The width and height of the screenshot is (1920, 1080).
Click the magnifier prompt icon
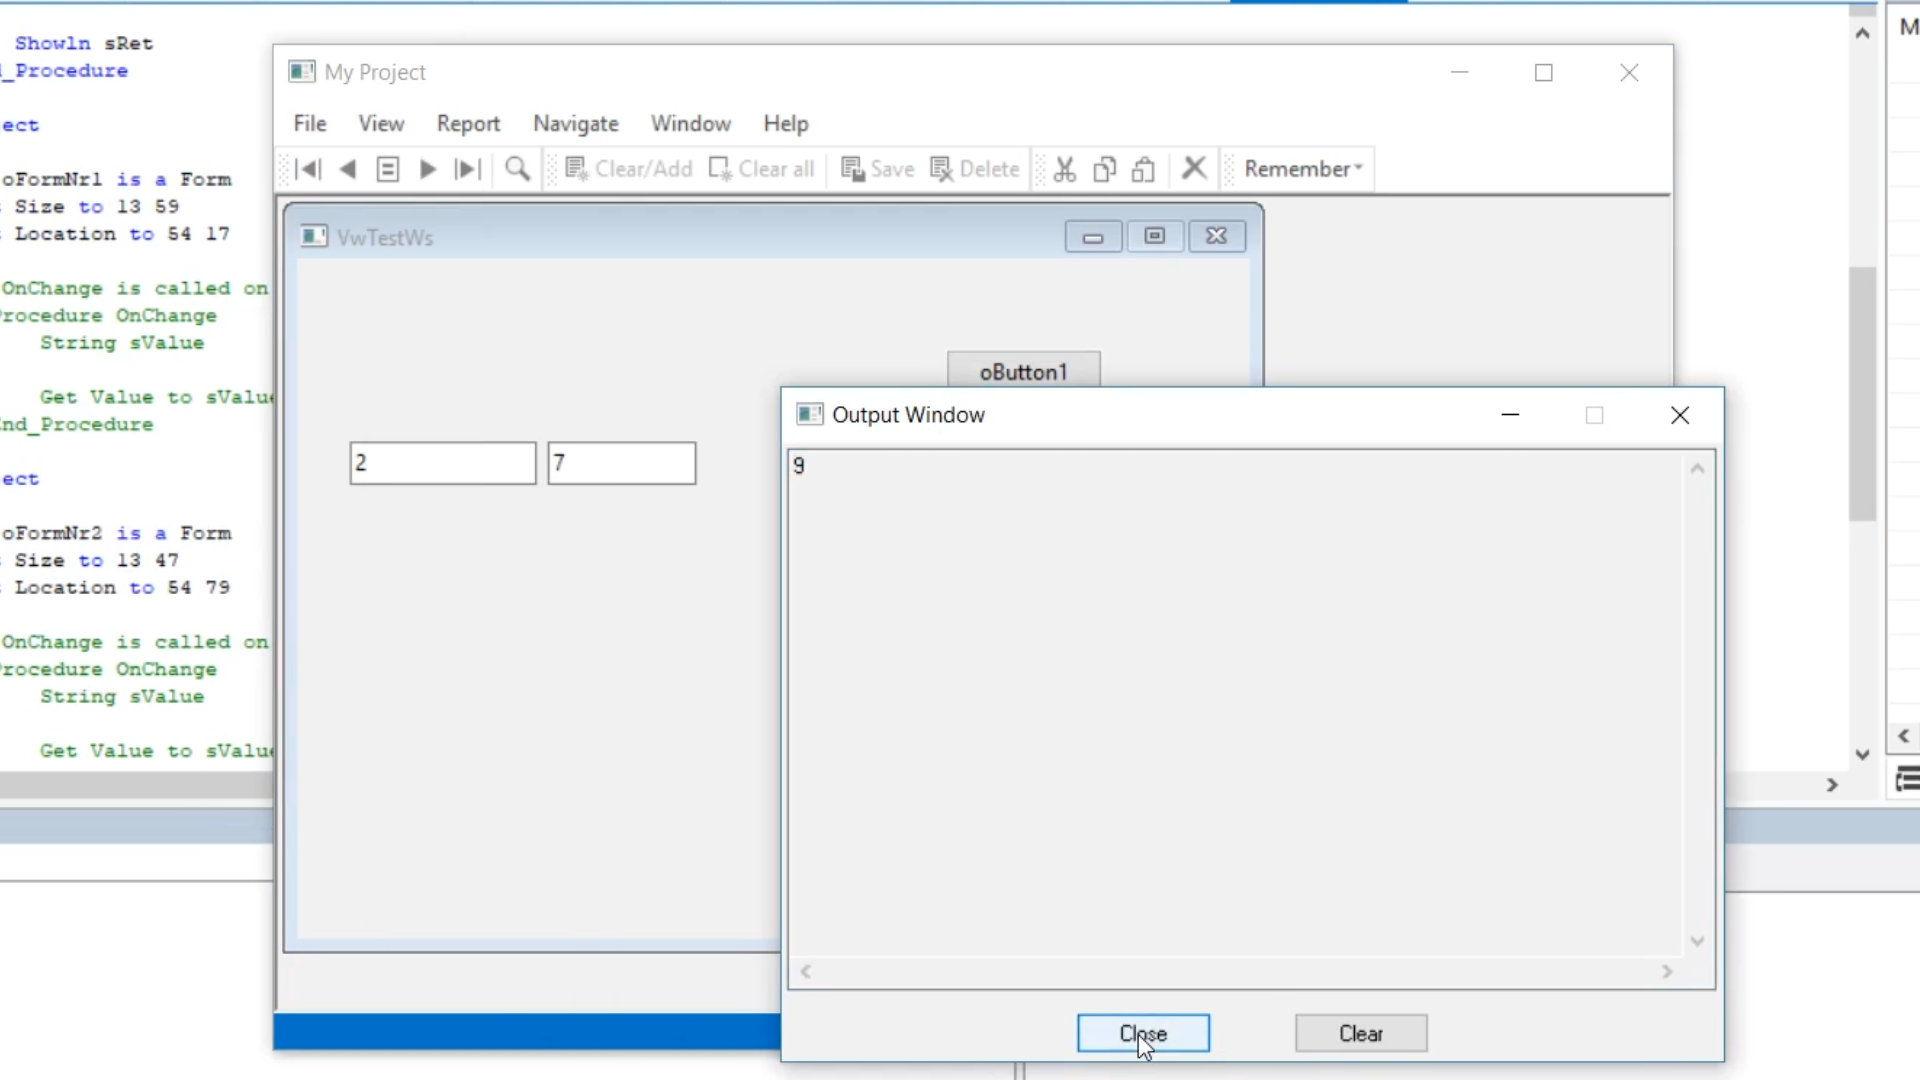click(x=517, y=169)
